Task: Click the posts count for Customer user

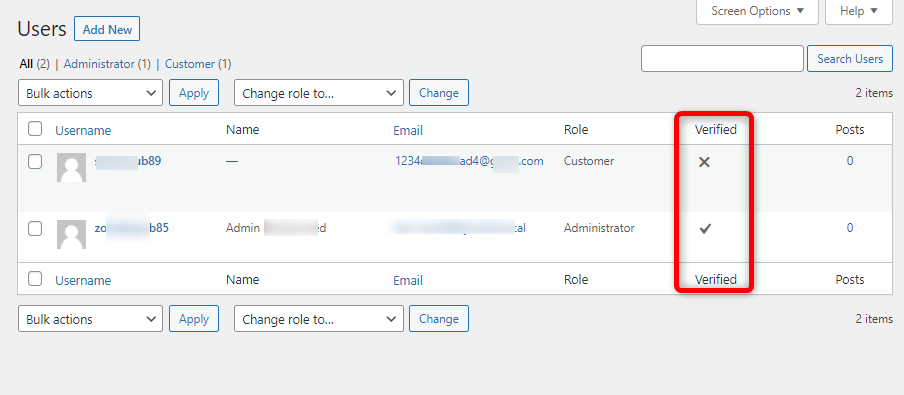Action: [x=850, y=161]
